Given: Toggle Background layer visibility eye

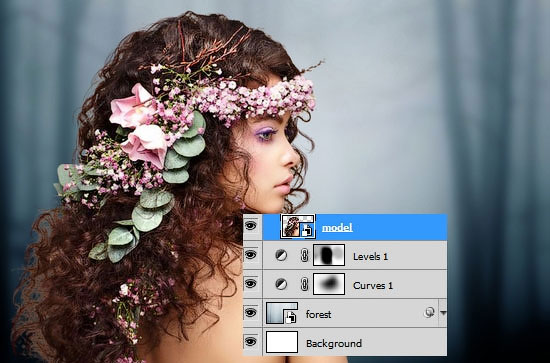Looking at the screenshot, I should click(x=250, y=341).
